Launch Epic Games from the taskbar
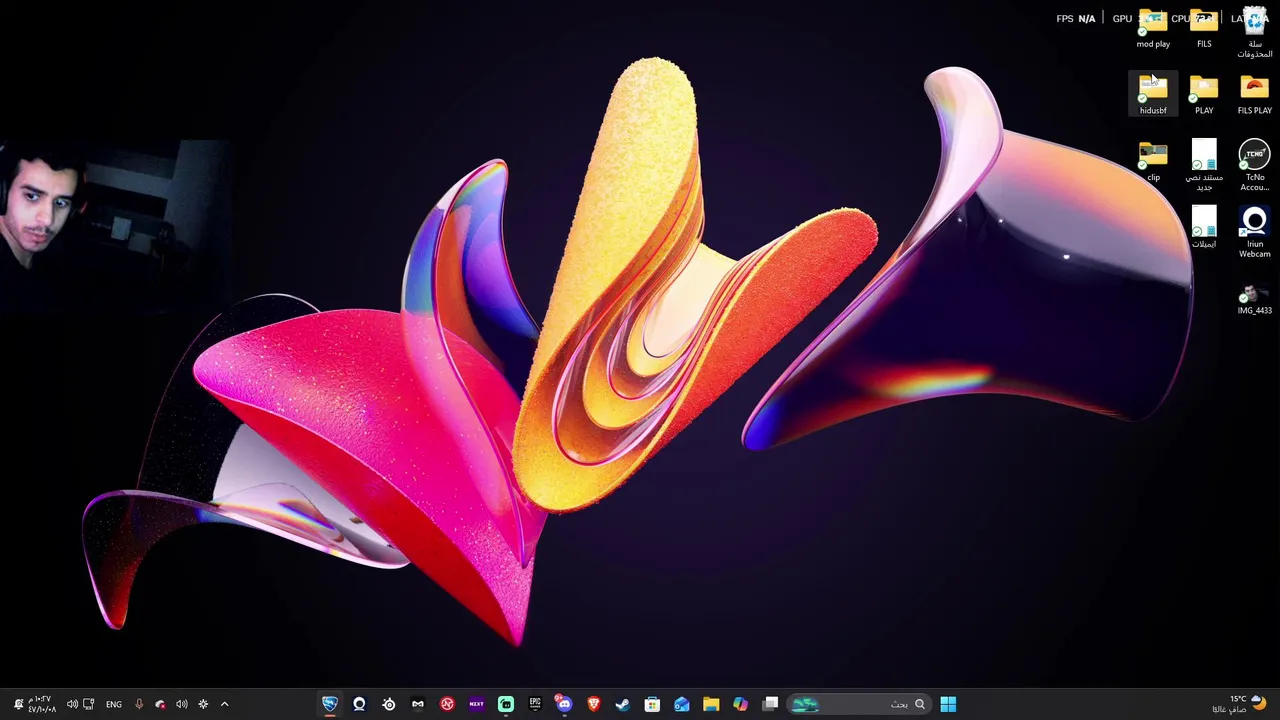 click(535, 704)
